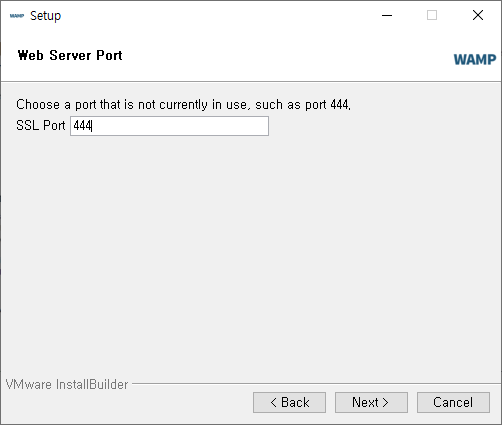Screen dimensions: 502x425
Task: Click the 'VMware InstallBuilder' text
Action: 67,385
